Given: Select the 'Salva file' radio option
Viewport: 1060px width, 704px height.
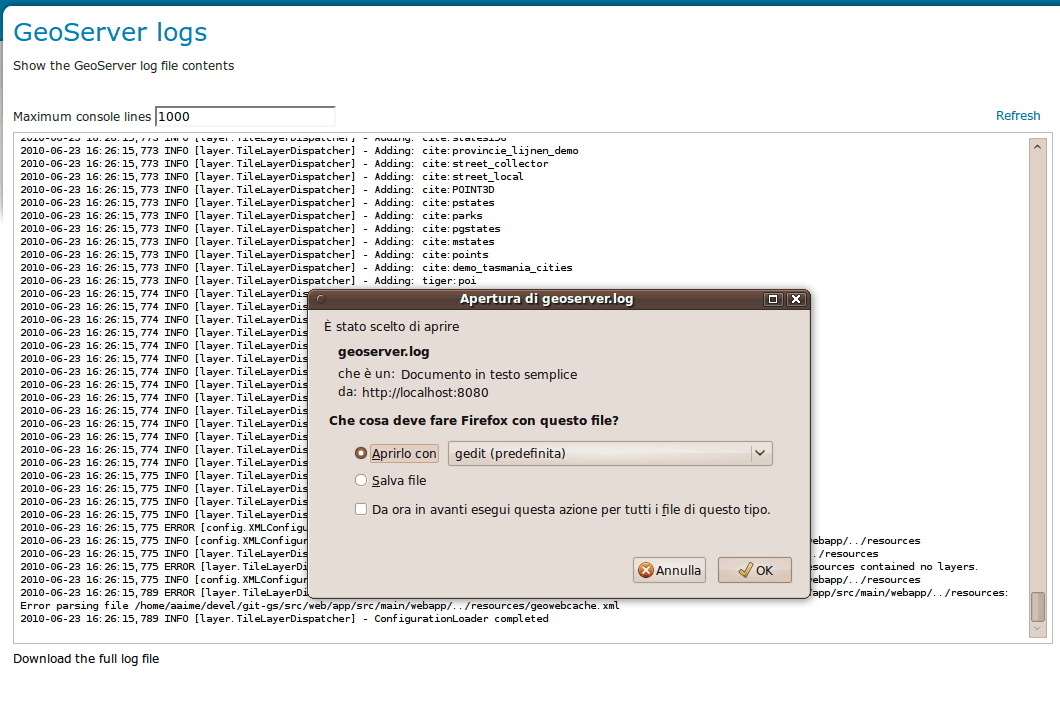Looking at the screenshot, I should tap(361, 480).
